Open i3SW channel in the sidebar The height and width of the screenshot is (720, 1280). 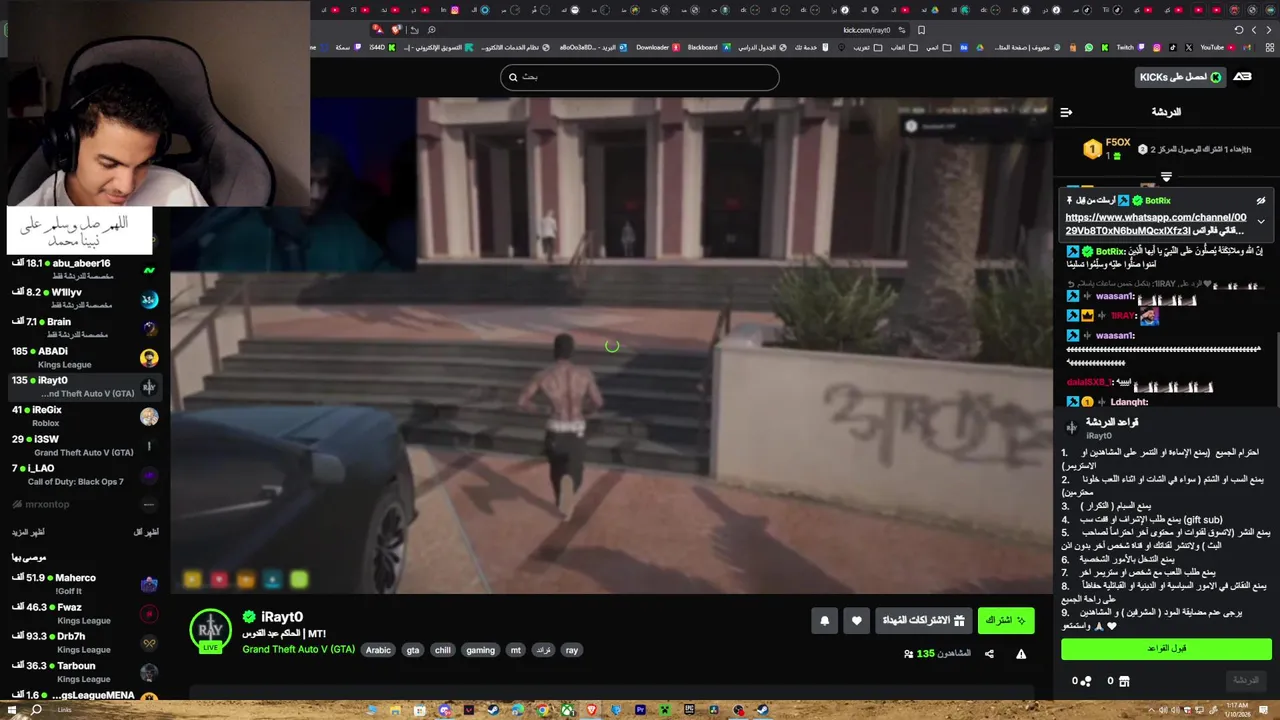(x=85, y=445)
